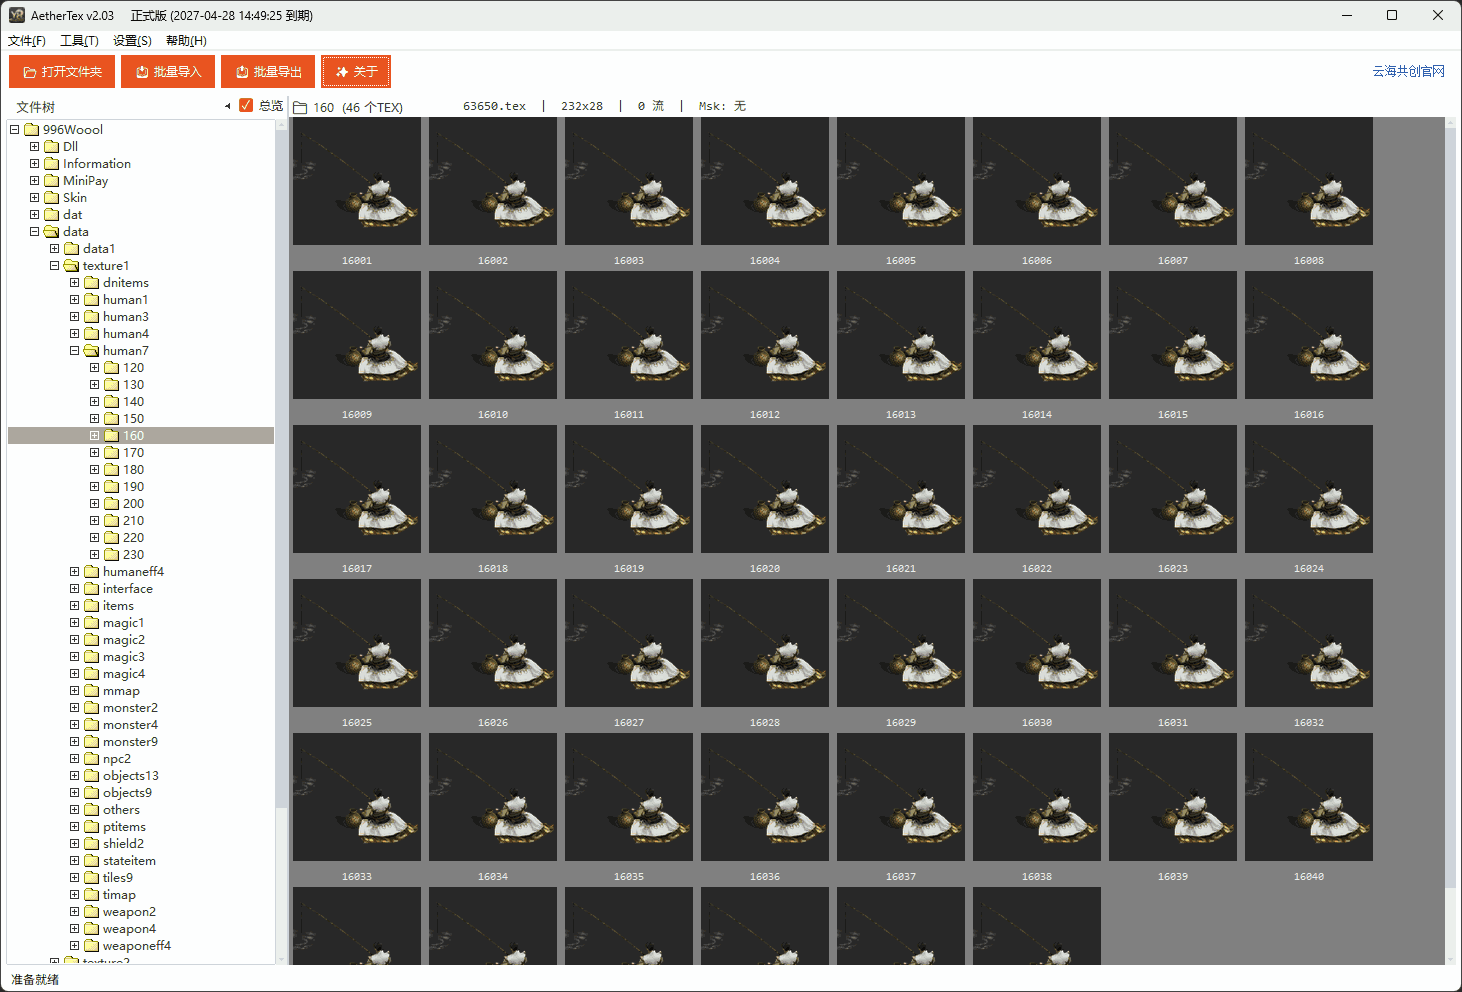Expand the MiniPay folder node
This screenshot has width=1462, height=992.
35,180
